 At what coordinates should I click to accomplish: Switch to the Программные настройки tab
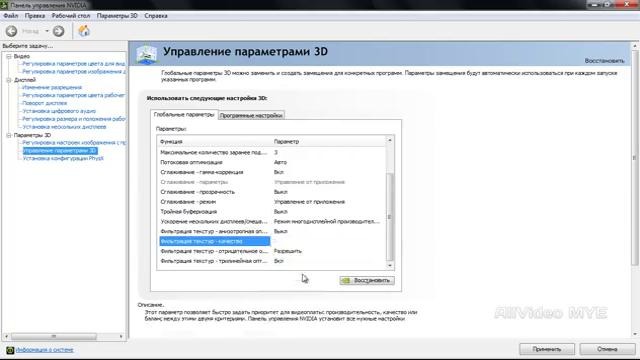pos(251,116)
